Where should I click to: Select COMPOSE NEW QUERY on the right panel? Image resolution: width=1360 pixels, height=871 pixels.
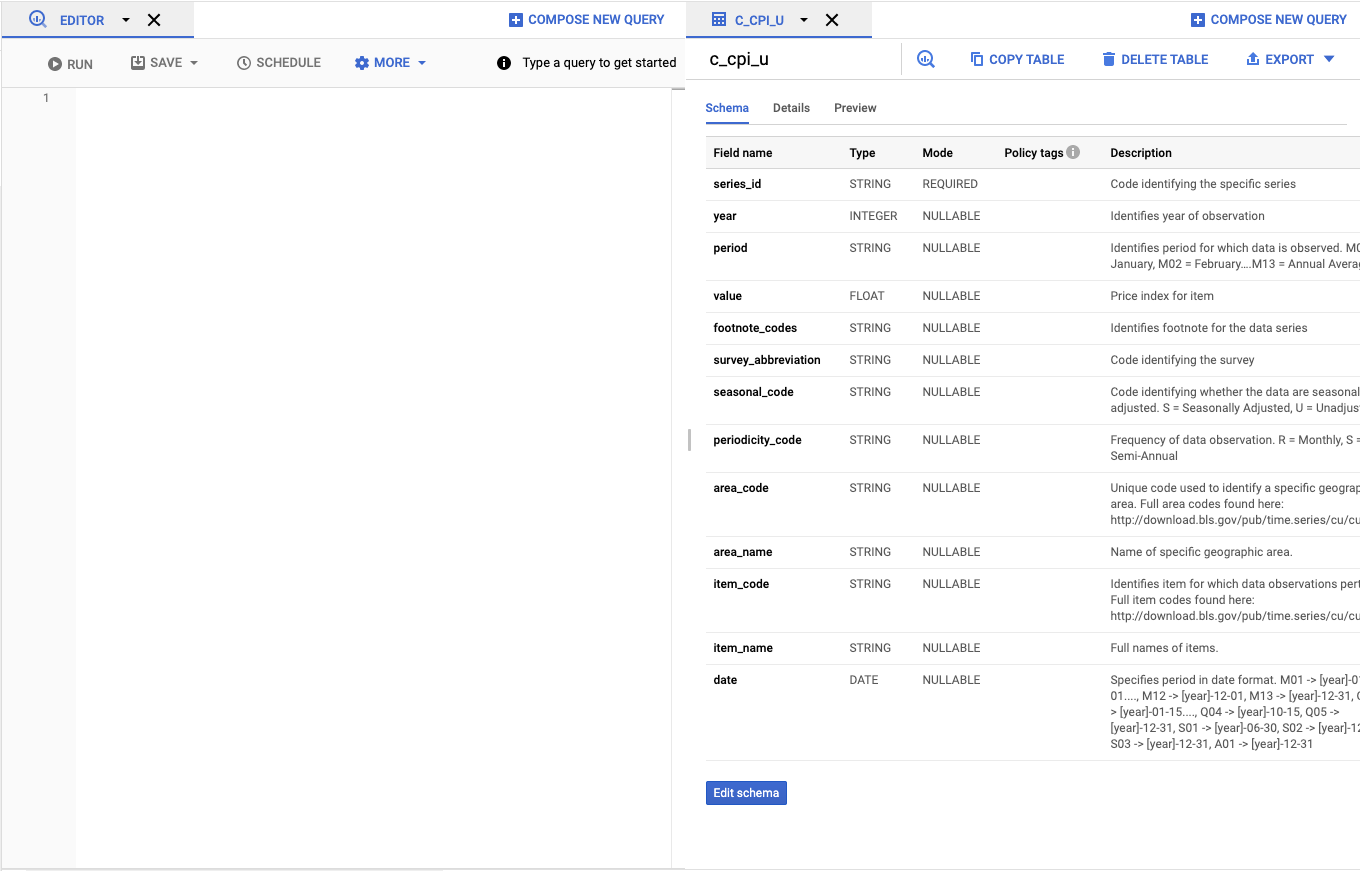click(x=1269, y=19)
